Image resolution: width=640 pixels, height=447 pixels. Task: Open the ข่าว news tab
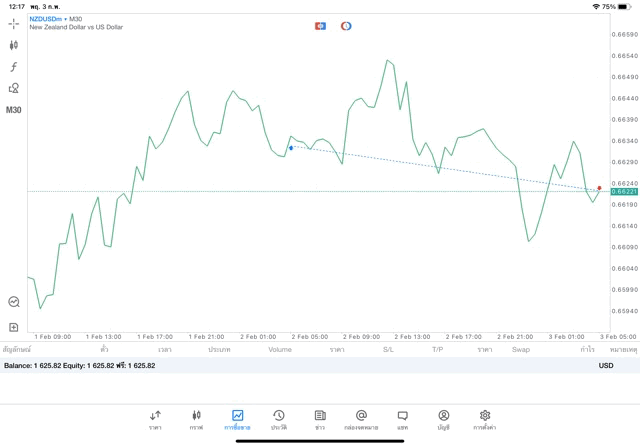coord(320,419)
